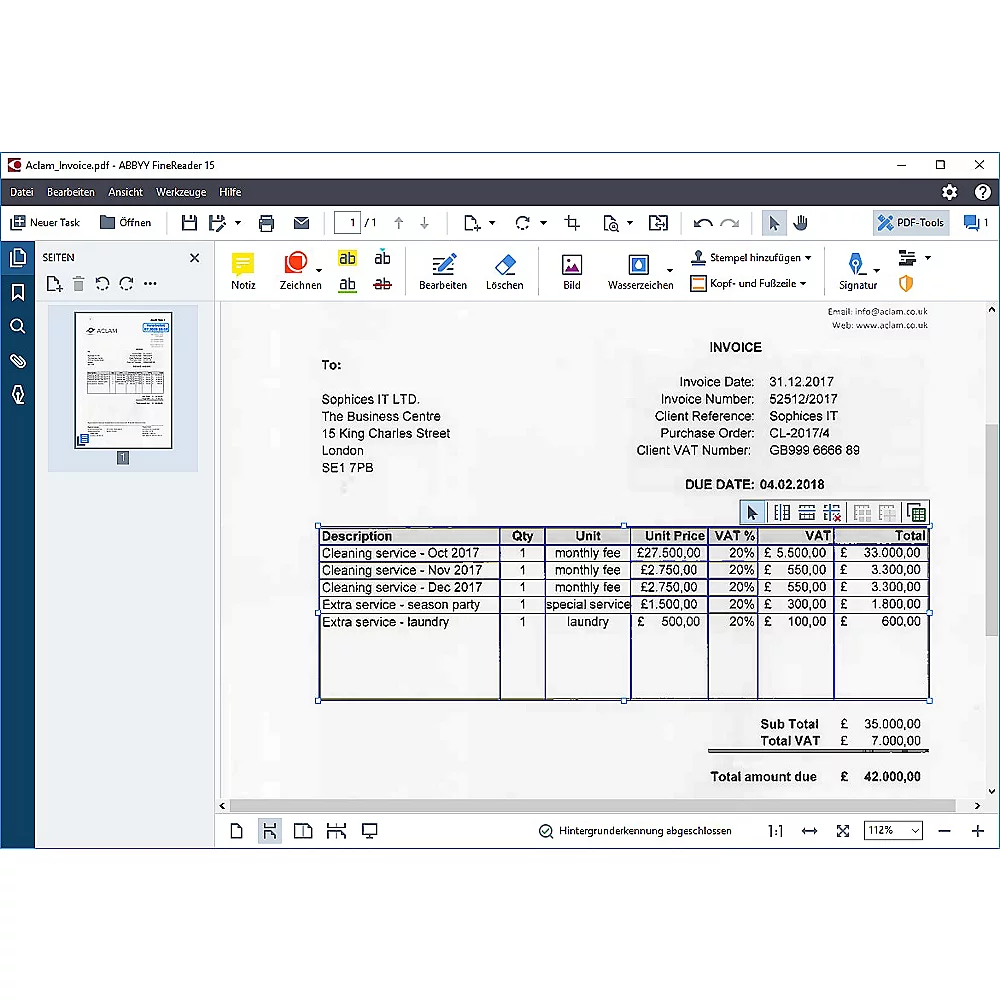Viewport: 1000px width, 1000px height.
Task: Enable the yellow highlight text tool
Action: pyautogui.click(x=347, y=258)
